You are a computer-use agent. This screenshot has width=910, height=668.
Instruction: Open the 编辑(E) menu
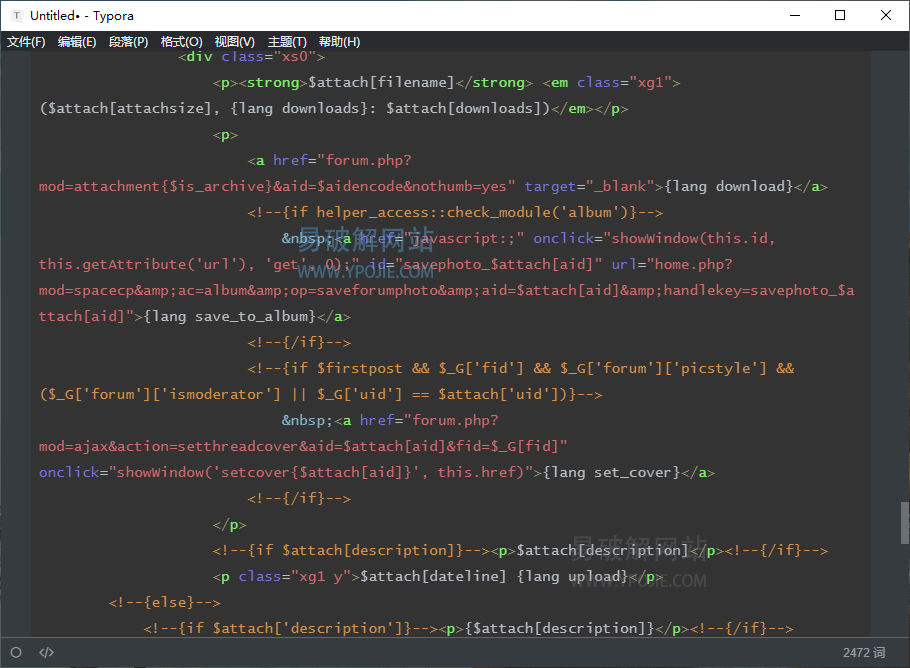click(x=77, y=42)
